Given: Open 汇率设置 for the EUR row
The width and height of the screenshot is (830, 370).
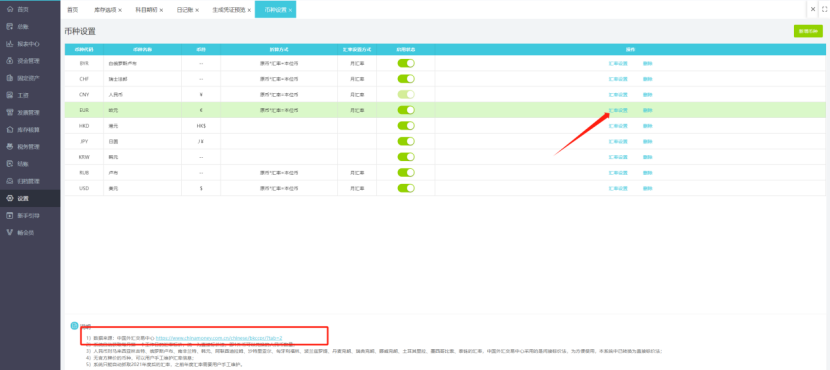Looking at the screenshot, I should coord(618,110).
